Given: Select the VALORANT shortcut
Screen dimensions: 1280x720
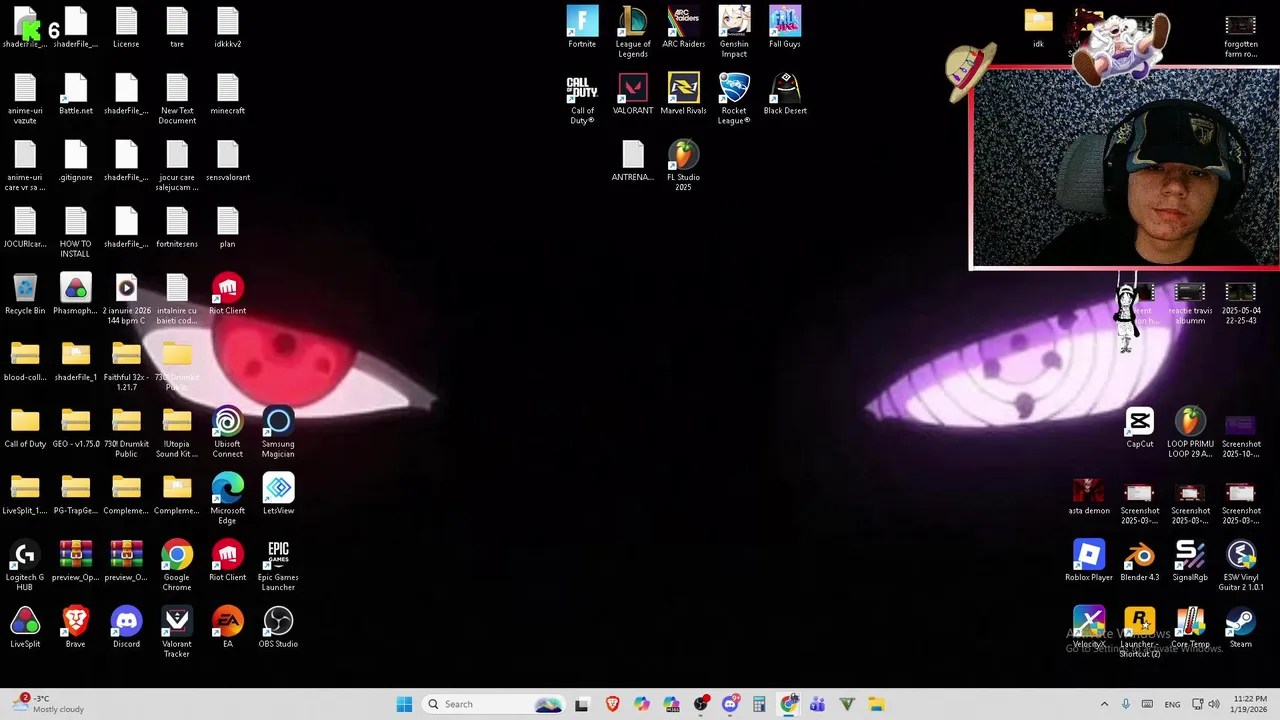Looking at the screenshot, I should coord(633,94).
